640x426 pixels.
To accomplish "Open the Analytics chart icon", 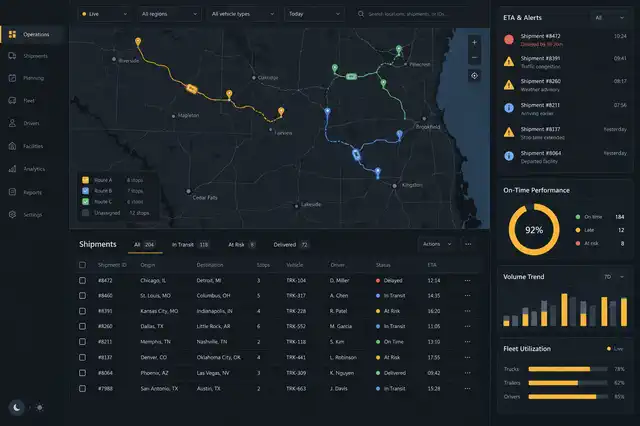I will coord(13,169).
